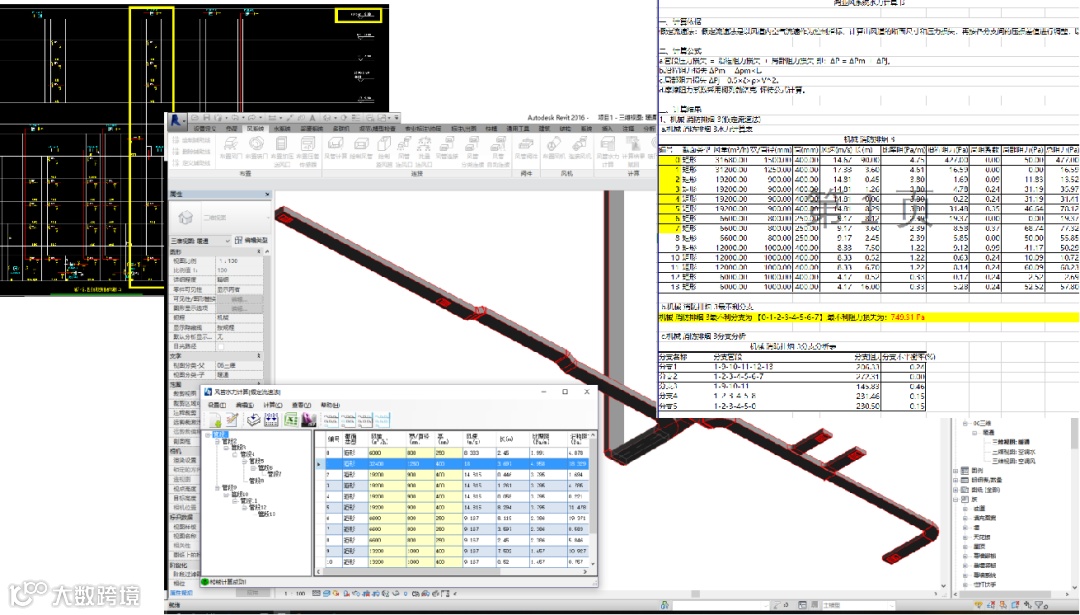Viewport: 1080px width, 615px height.
Task: Toggle the 日光路径 checkbox in Properties
Action: point(221,347)
